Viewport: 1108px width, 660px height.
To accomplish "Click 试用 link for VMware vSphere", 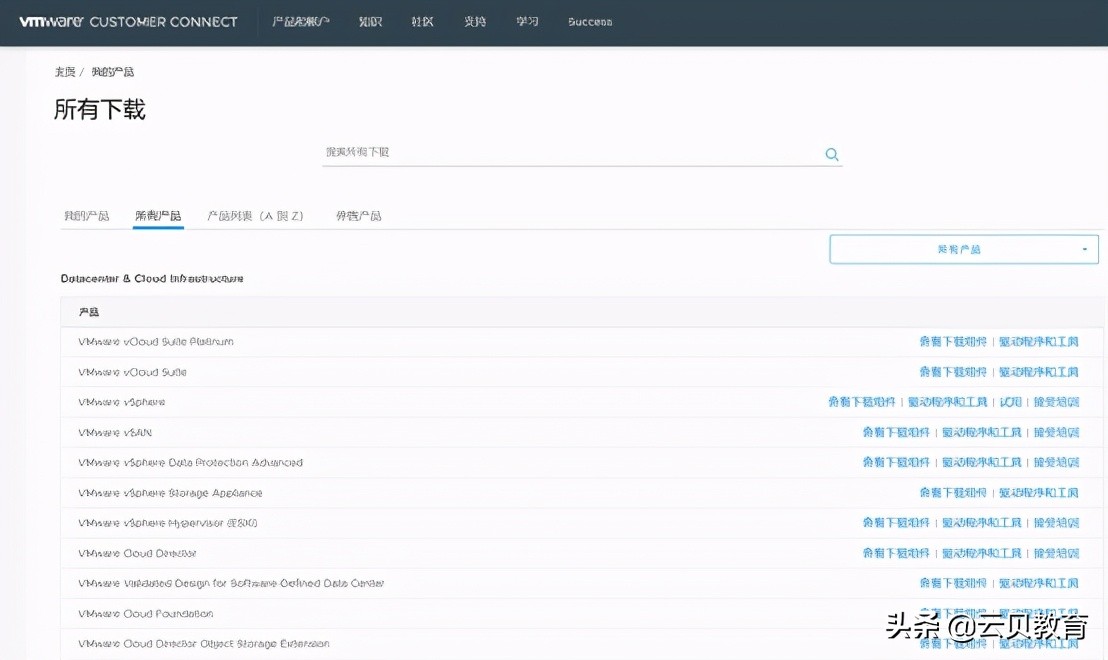I will (1010, 402).
